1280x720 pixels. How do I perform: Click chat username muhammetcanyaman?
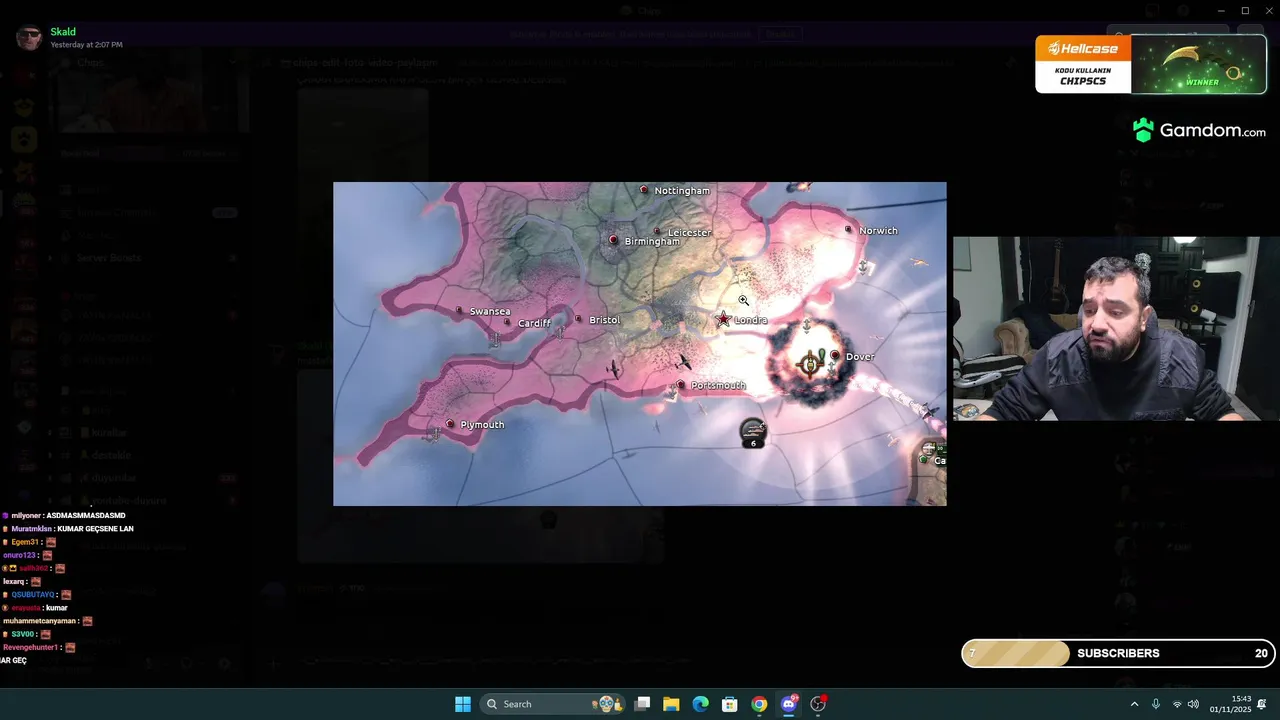40,621
